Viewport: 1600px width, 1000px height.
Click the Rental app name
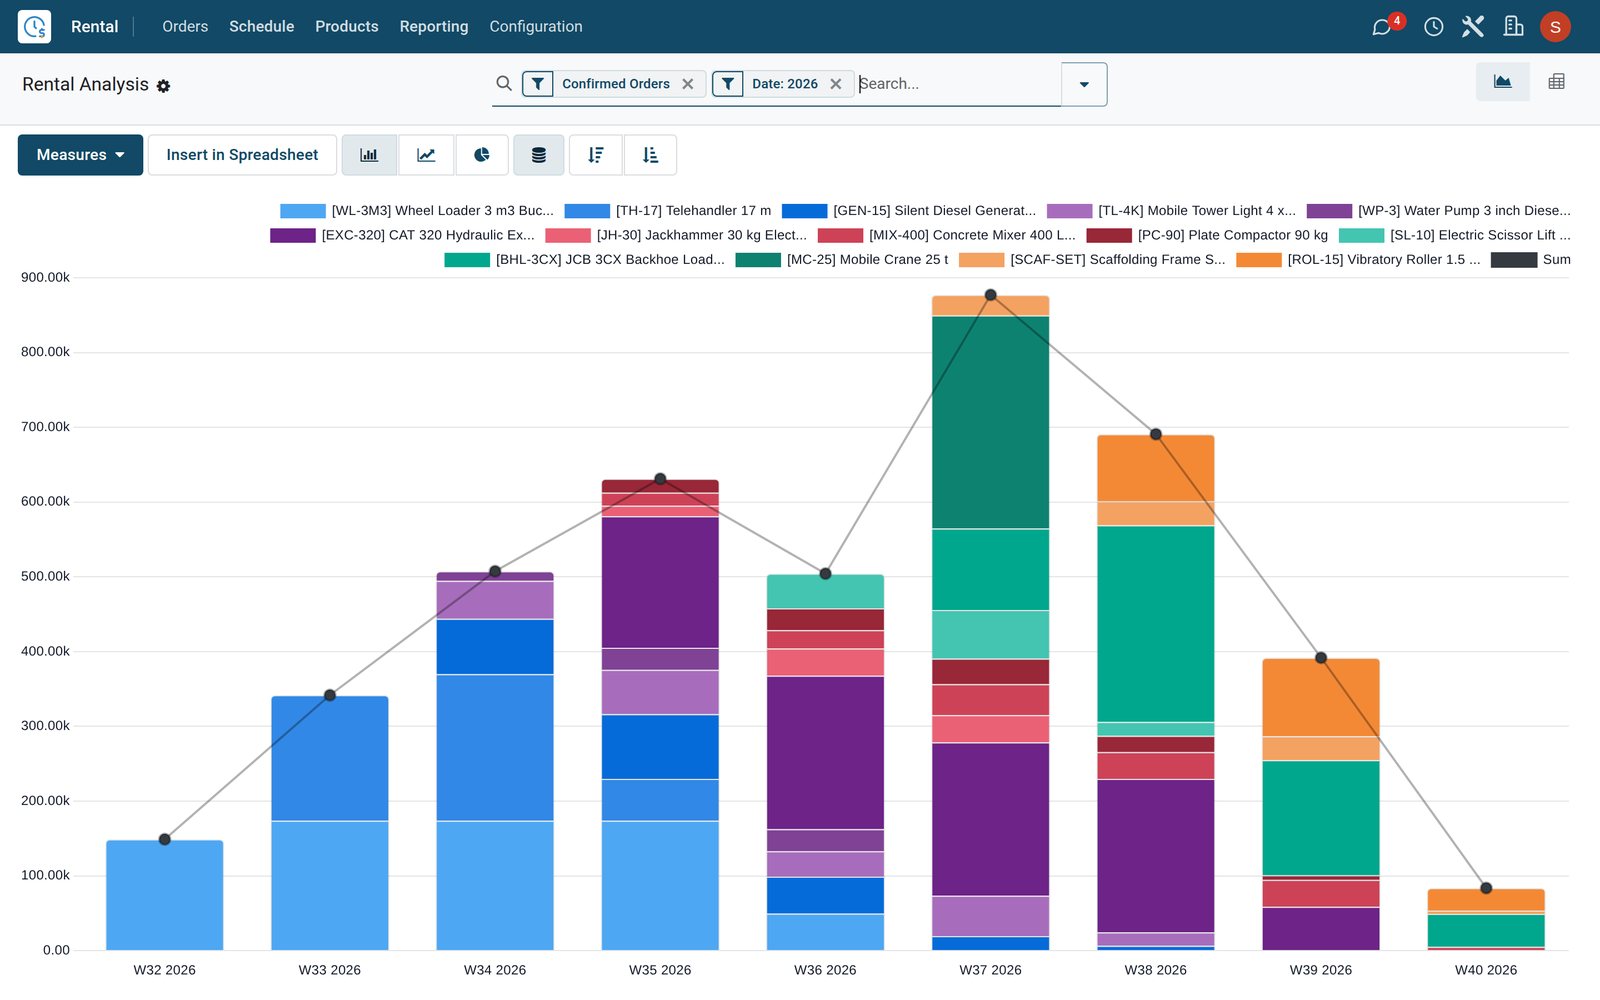pyautogui.click(x=95, y=27)
